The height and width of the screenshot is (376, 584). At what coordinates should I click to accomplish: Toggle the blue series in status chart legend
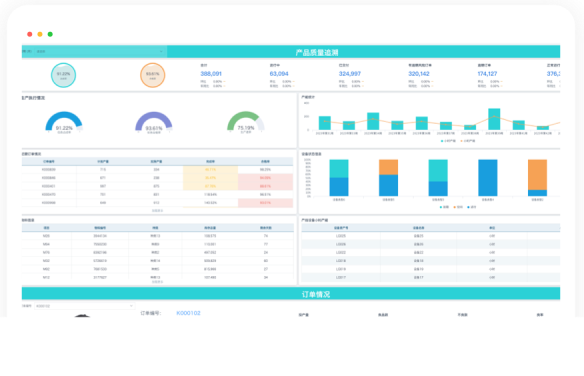tap(472, 207)
